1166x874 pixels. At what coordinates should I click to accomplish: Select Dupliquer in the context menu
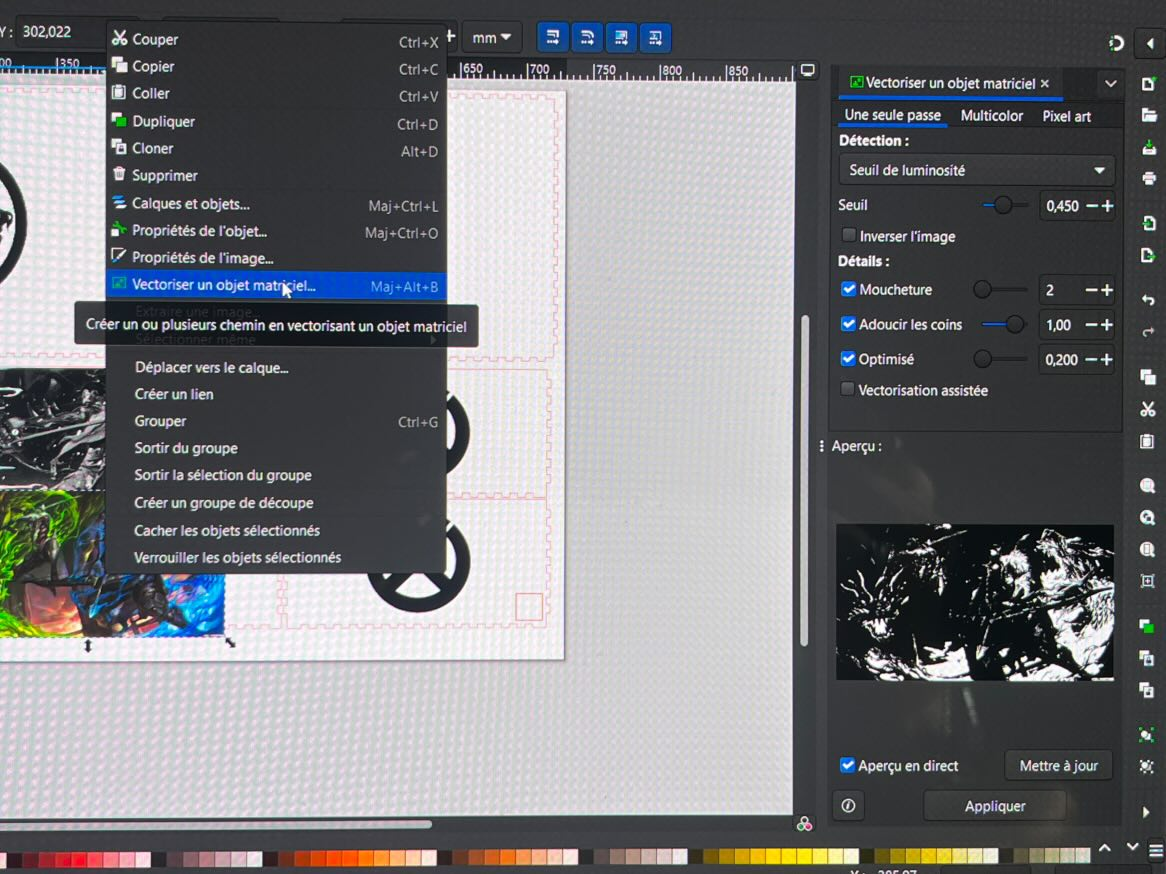click(x=276, y=121)
